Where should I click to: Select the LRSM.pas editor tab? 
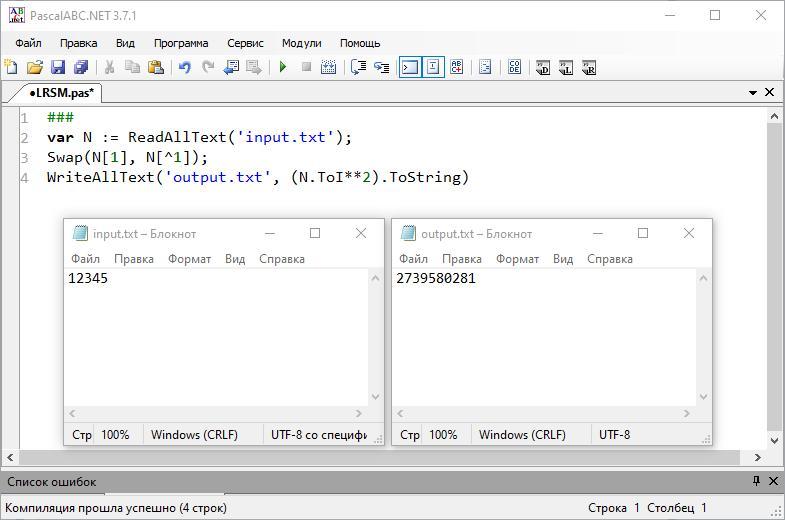coord(61,93)
